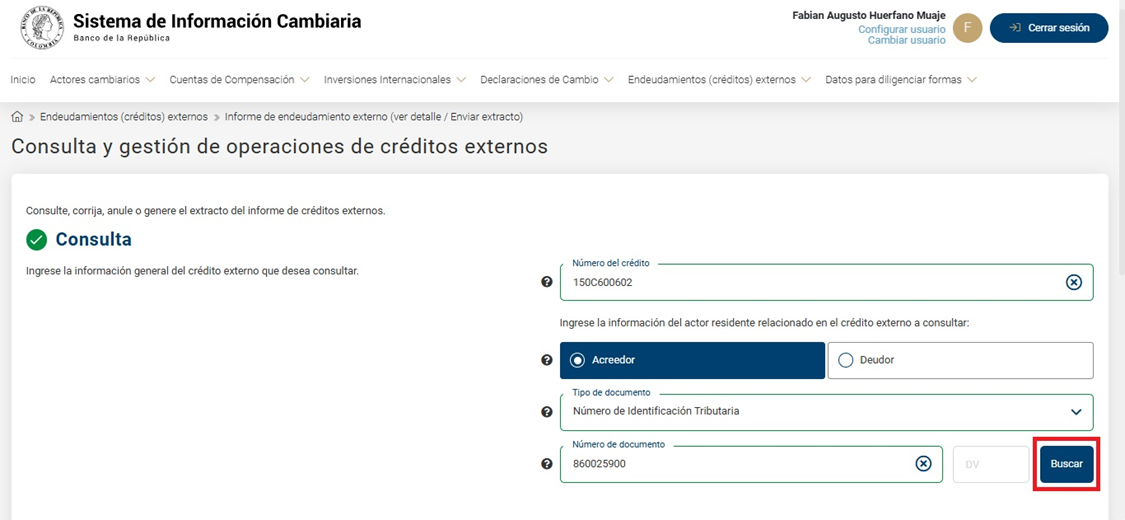The image size is (1125, 520).
Task: Click the Configurar usuario link
Action: [x=901, y=30]
